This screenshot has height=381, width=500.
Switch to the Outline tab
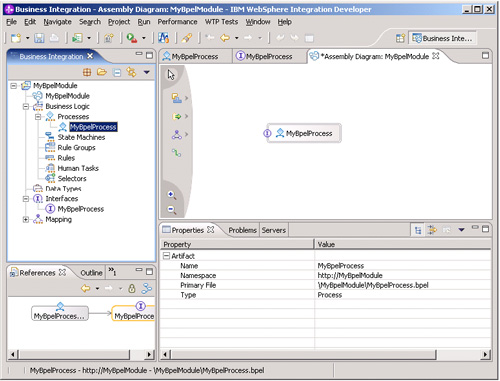click(91, 273)
